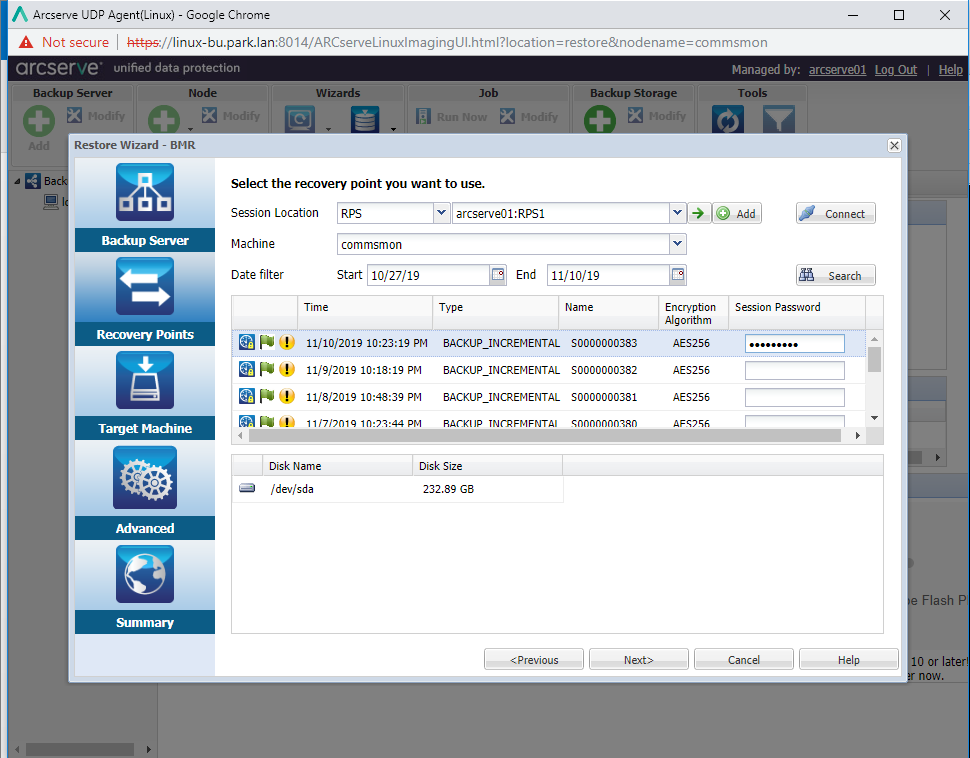
Task: Click the /dev/sda disk icon
Action: 247,488
